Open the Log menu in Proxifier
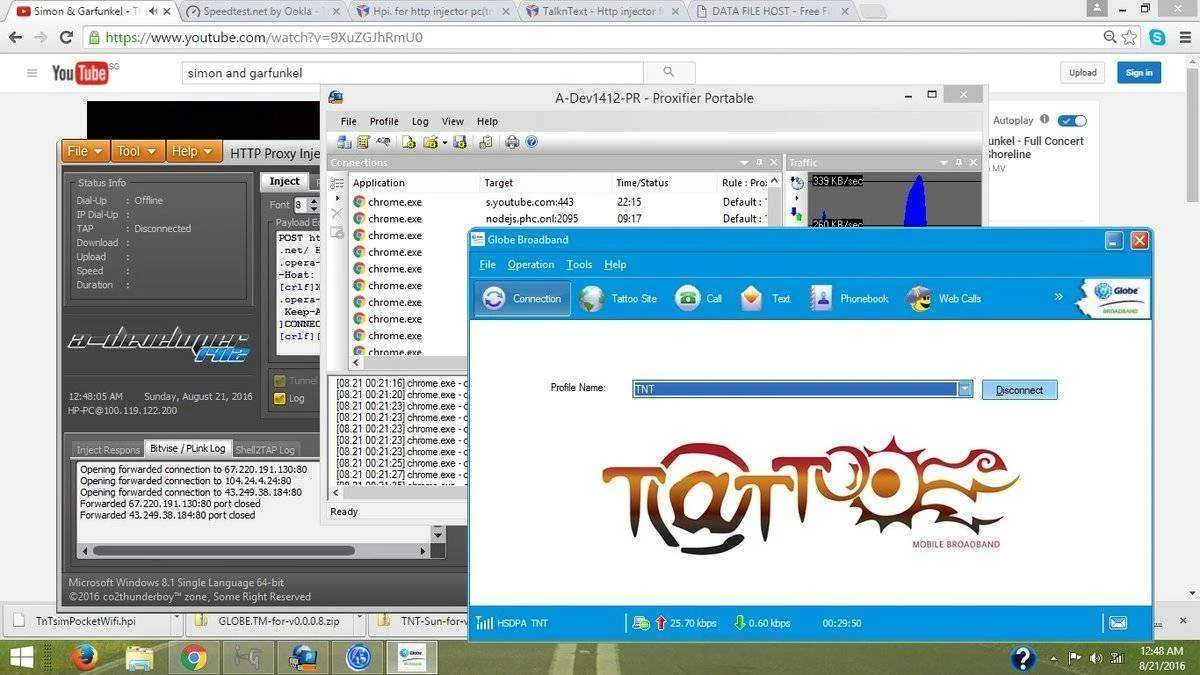Image resolution: width=1200 pixels, height=675 pixels. pyautogui.click(x=420, y=121)
